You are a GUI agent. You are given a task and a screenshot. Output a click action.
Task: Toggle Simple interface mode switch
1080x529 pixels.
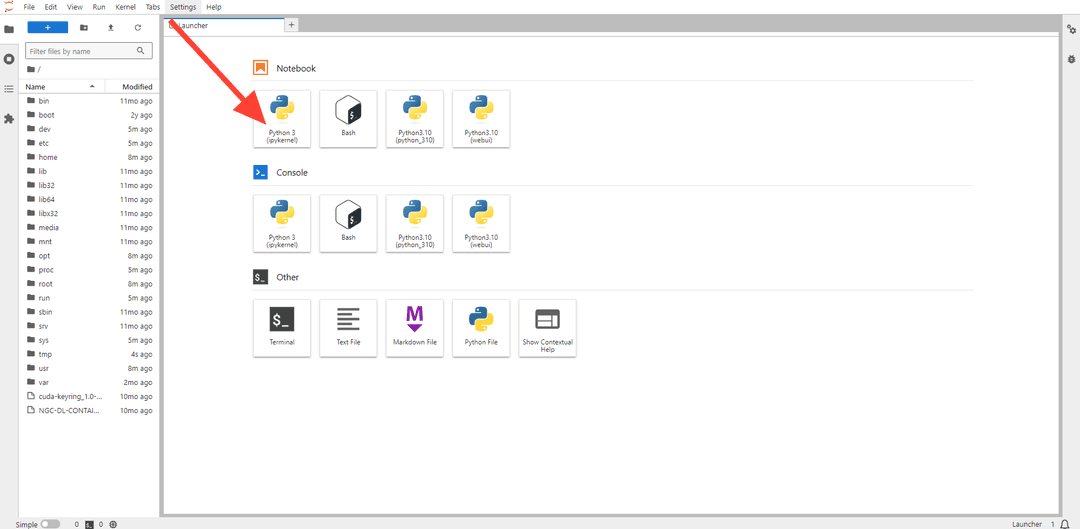pyautogui.click(x=50, y=524)
